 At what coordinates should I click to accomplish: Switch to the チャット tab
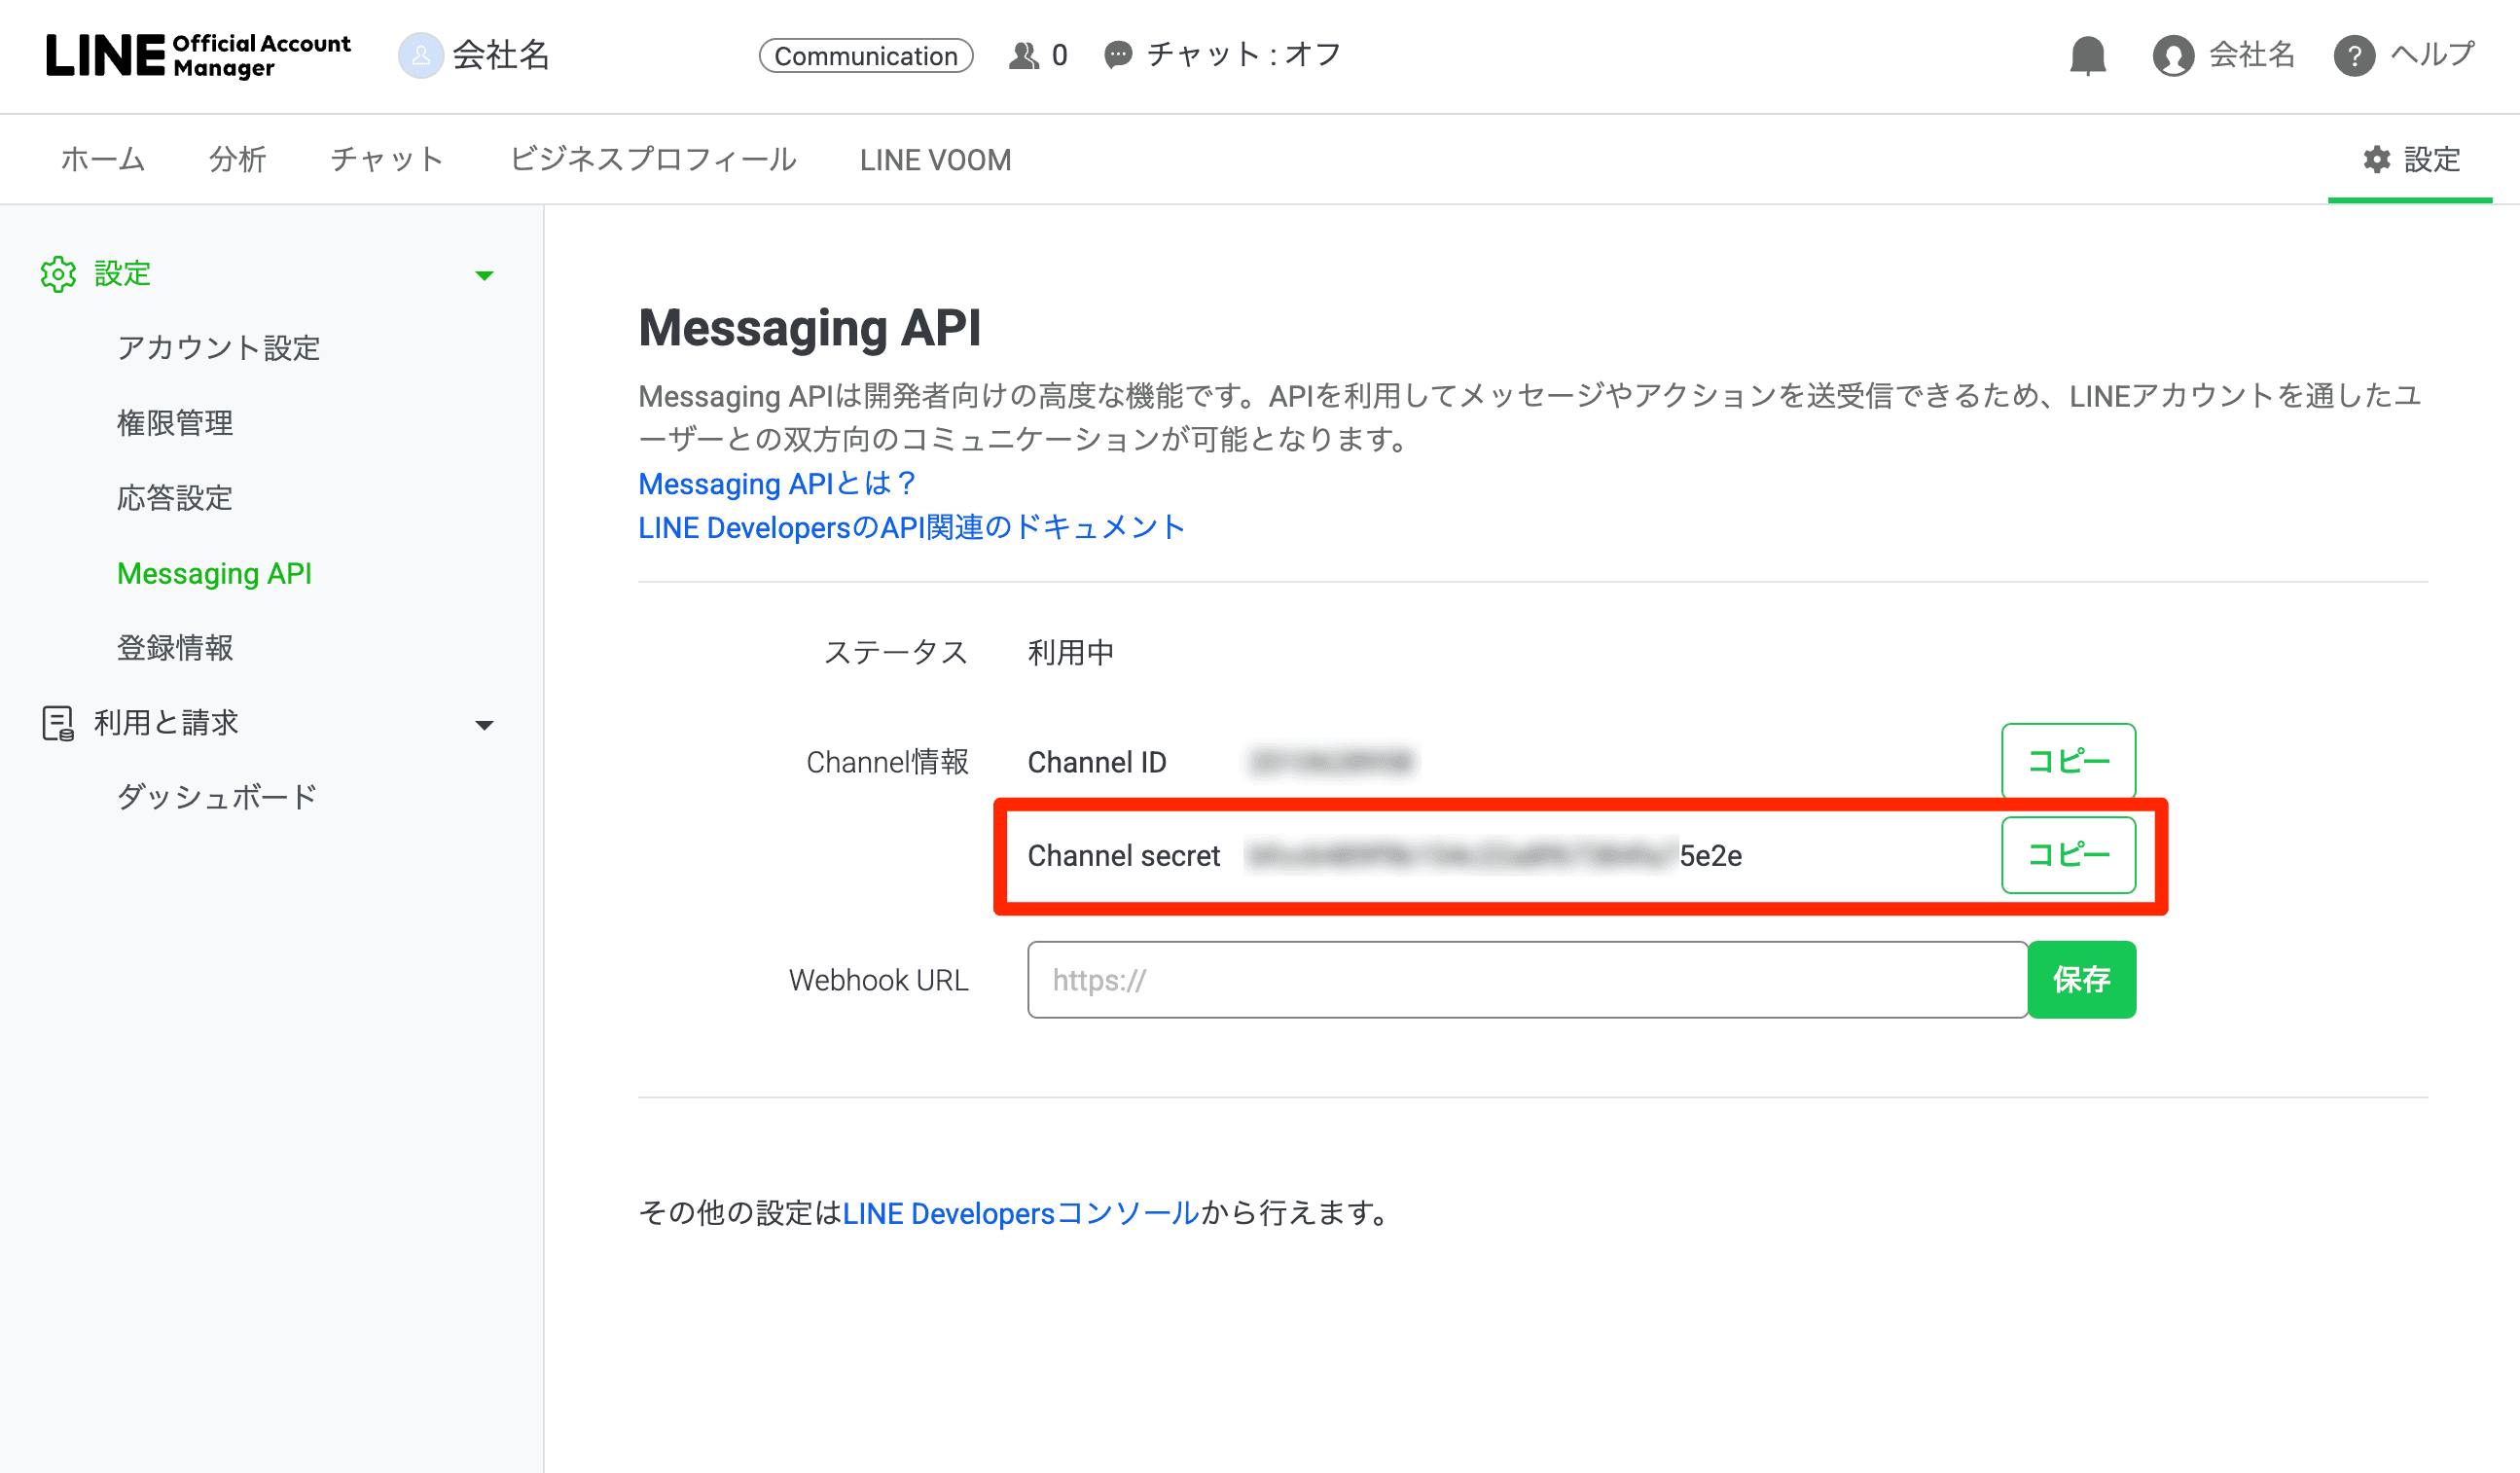[x=388, y=159]
